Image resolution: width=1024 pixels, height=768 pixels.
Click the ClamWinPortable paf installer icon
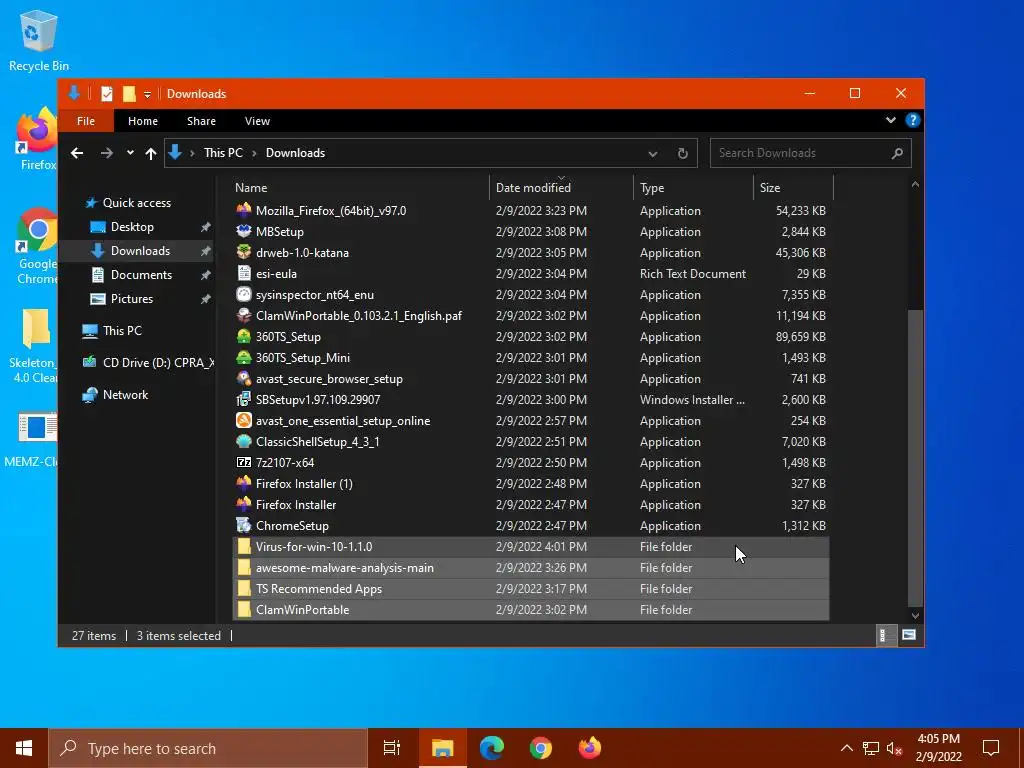(x=244, y=315)
